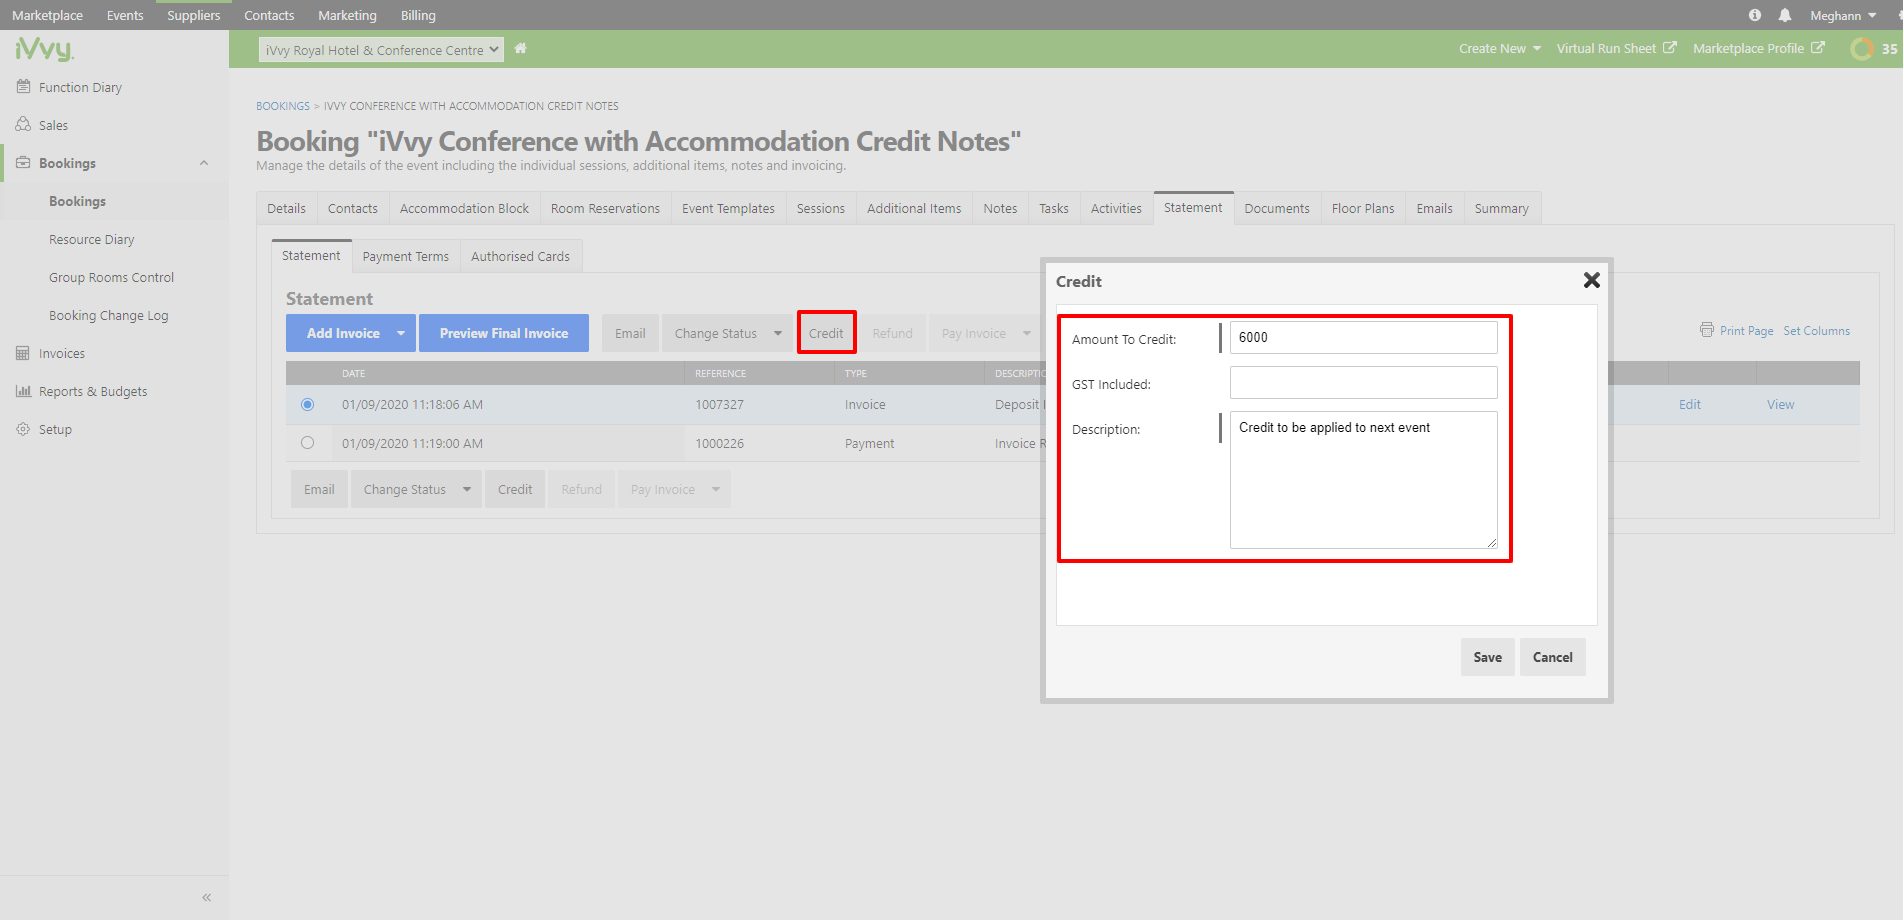
Task: Switch to the Payment Terms tab
Action: (405, 256)
